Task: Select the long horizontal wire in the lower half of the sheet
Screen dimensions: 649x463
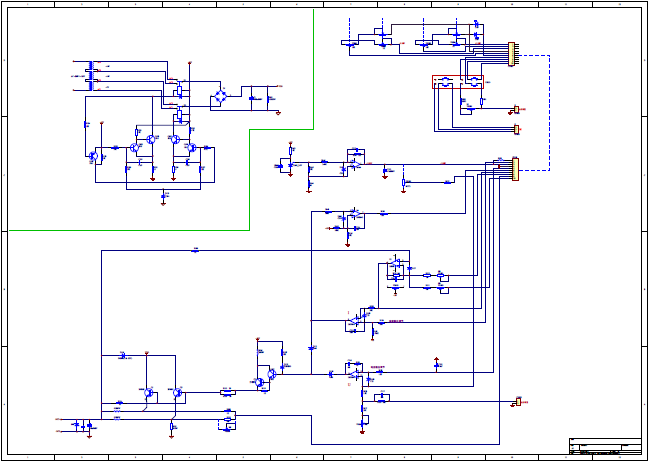Action: (x=255, y=250)
